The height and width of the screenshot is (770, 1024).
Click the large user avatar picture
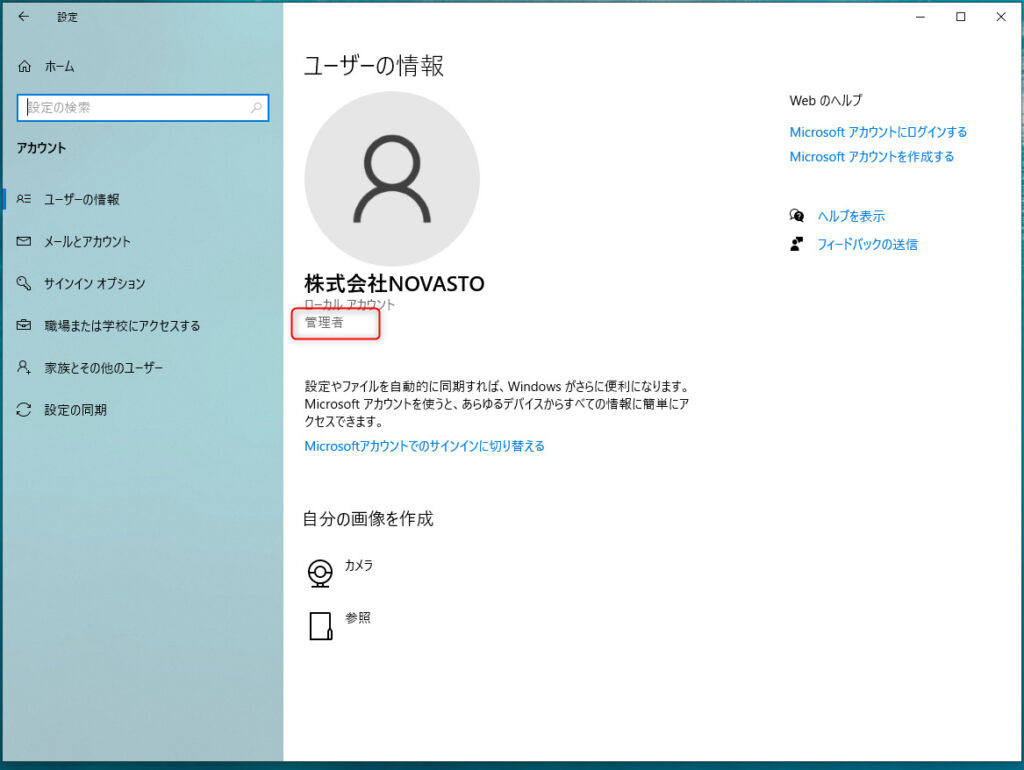pos(392,179)
